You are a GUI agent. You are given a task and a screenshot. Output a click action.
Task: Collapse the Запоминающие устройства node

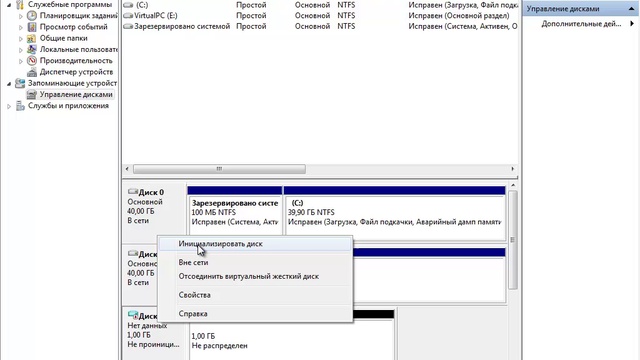tap(9, 84)
